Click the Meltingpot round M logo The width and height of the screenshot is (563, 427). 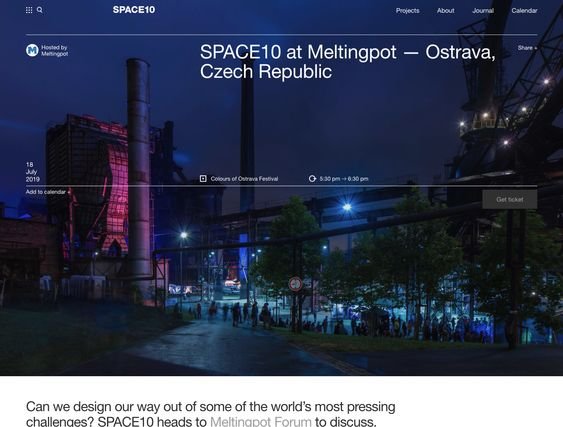pos(32,50)
